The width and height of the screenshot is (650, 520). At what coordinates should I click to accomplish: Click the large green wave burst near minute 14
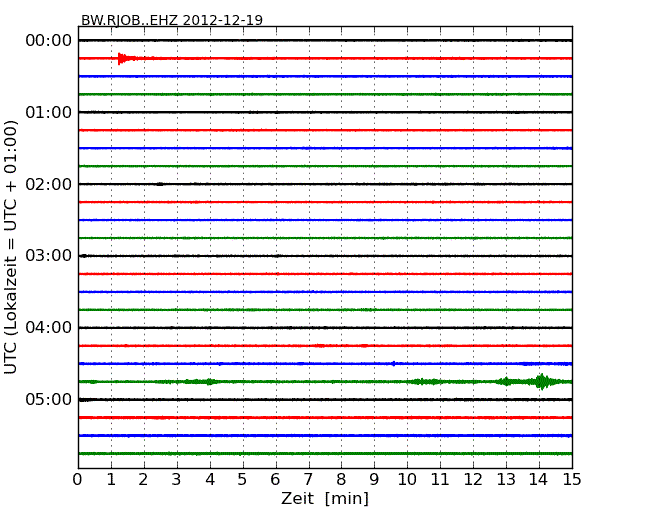click(x=541, y=381)
